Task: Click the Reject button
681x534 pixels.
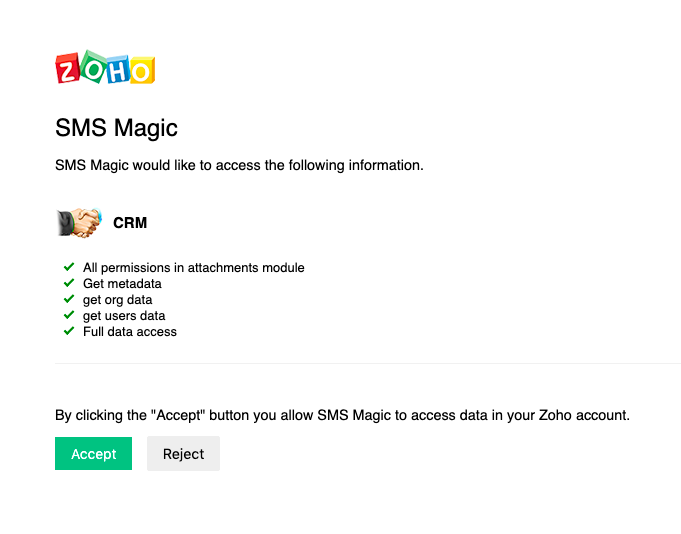Action: coord(183,454)
